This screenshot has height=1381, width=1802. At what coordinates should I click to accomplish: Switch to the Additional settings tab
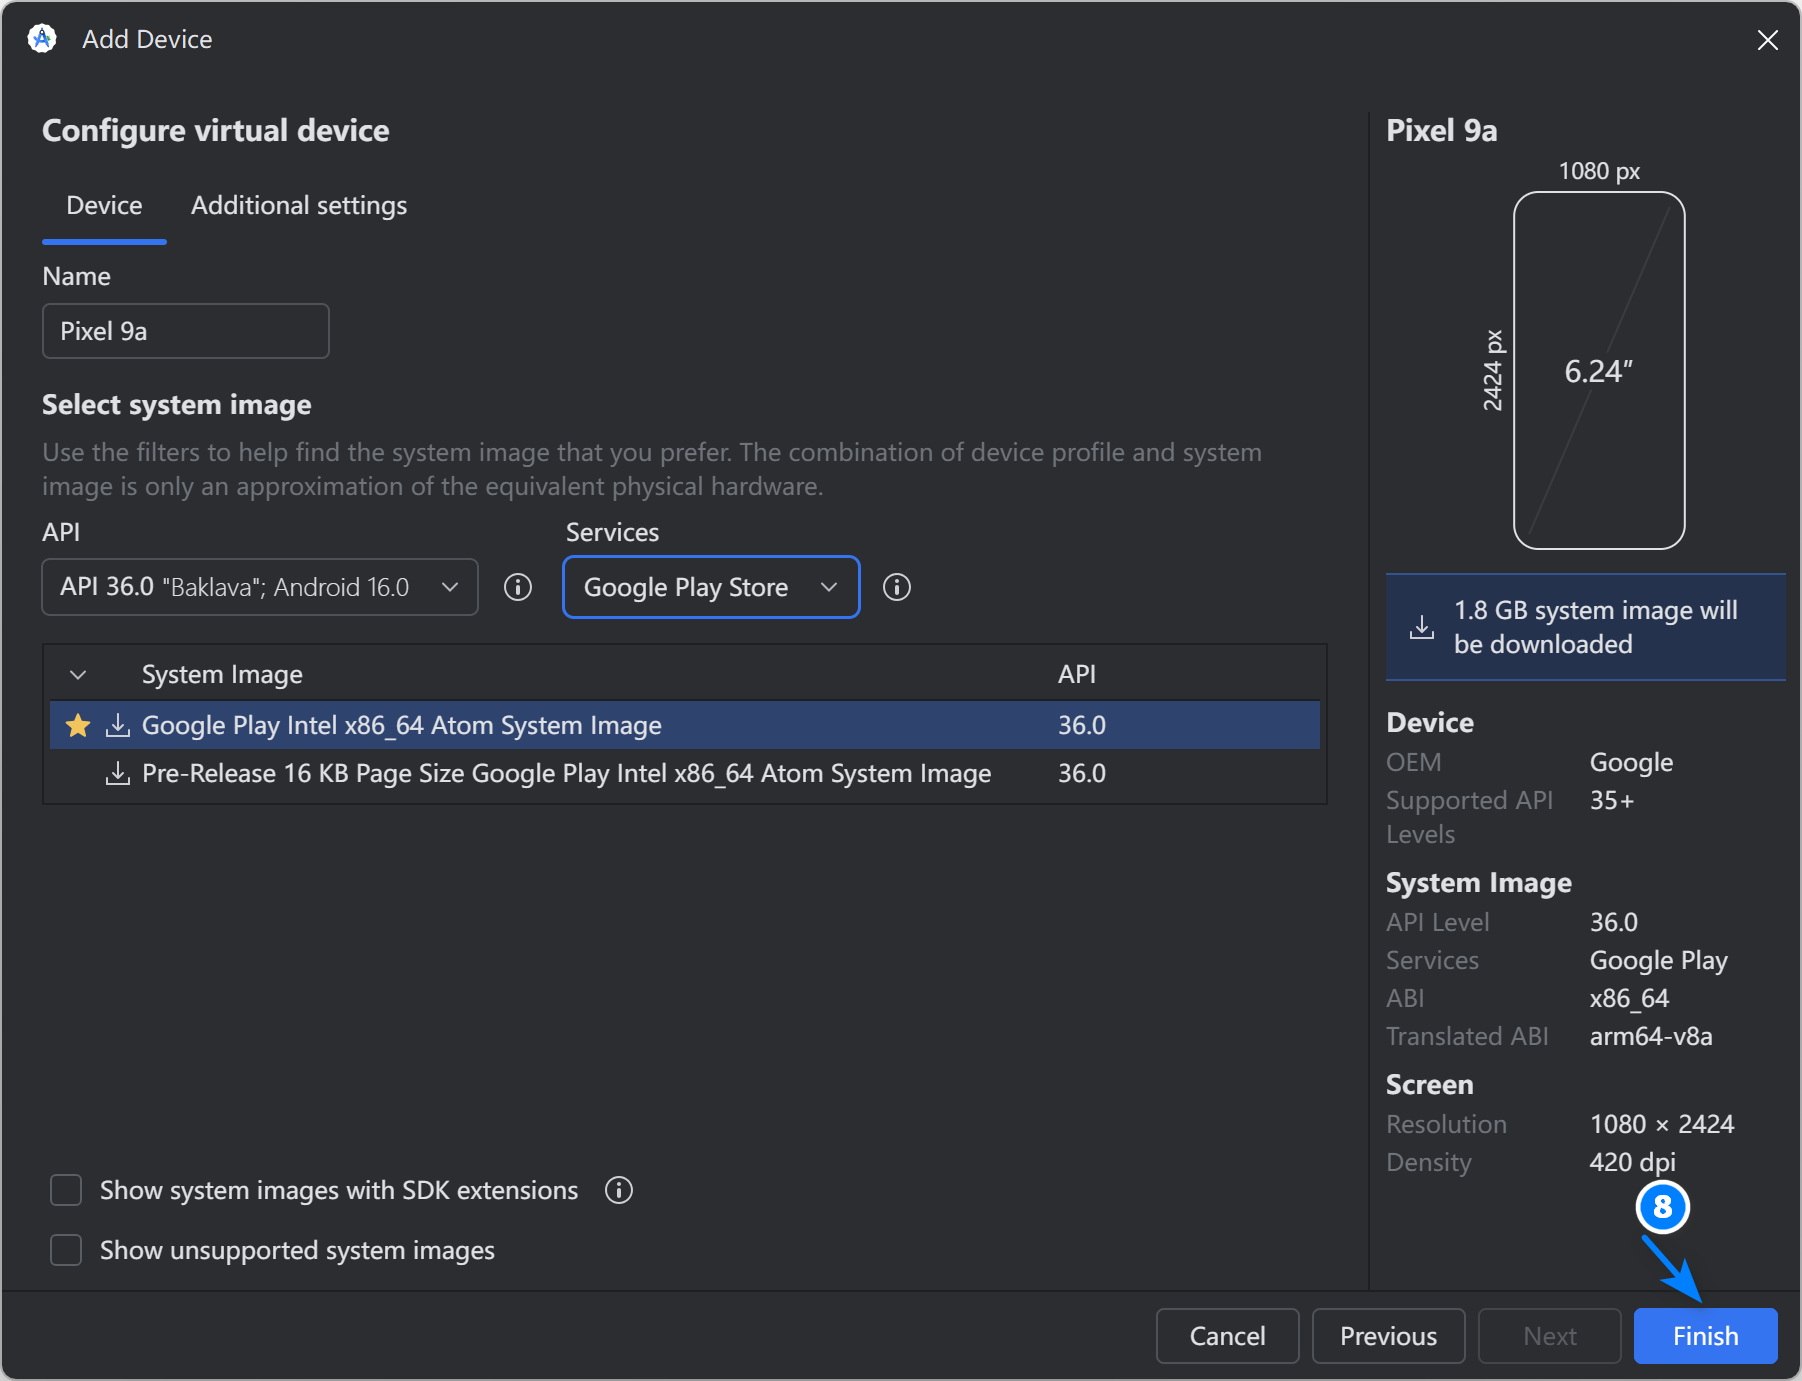[299, 205]
